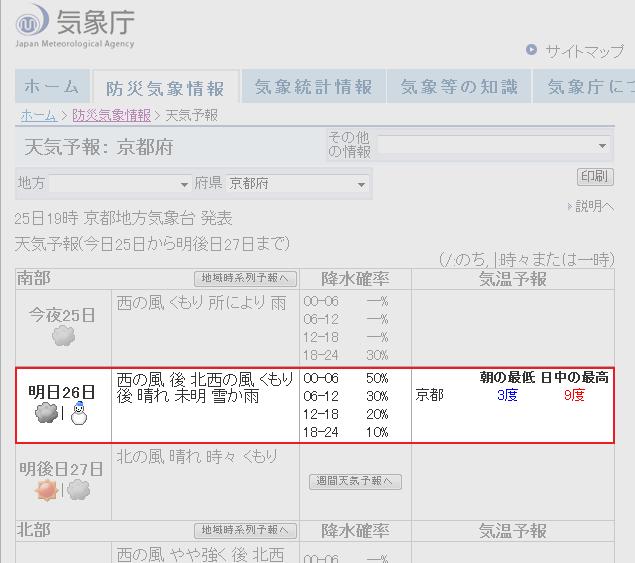The width and height of the screenshot is (635, 563).
Task: Expand the 地方 region dropdown
Action: [x=120, y=184]
